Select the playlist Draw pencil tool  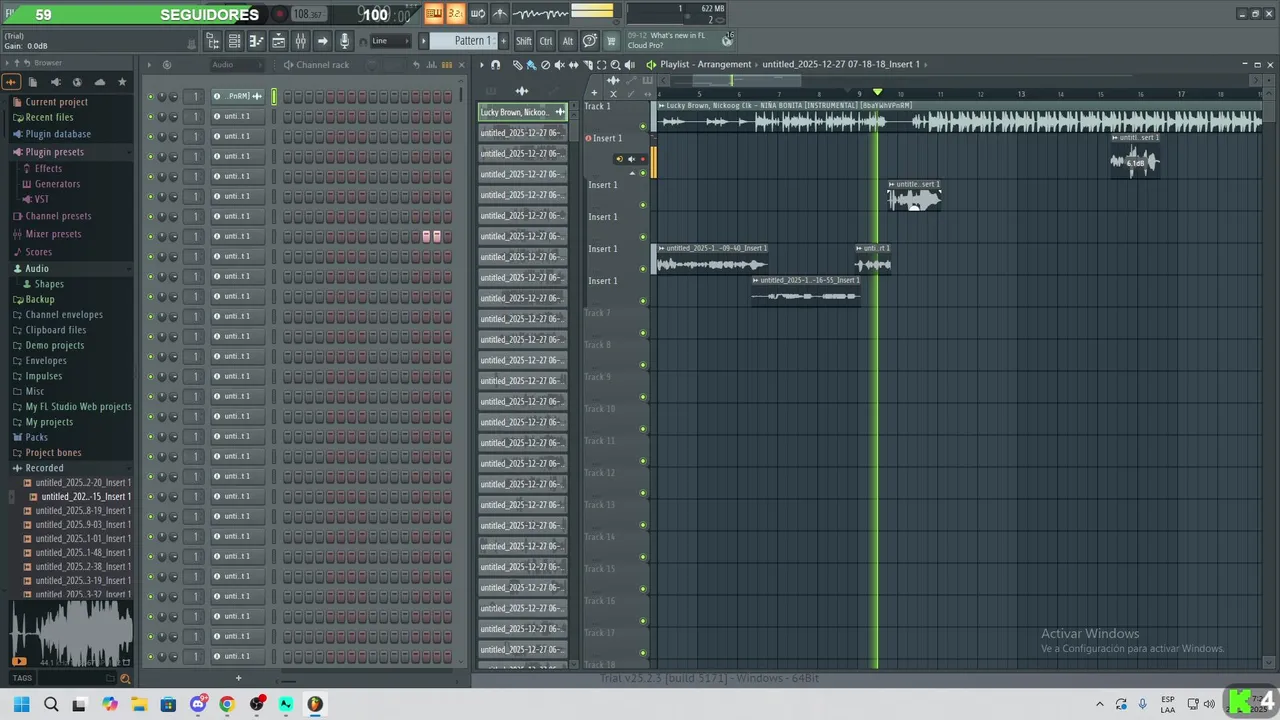point(517,65)
